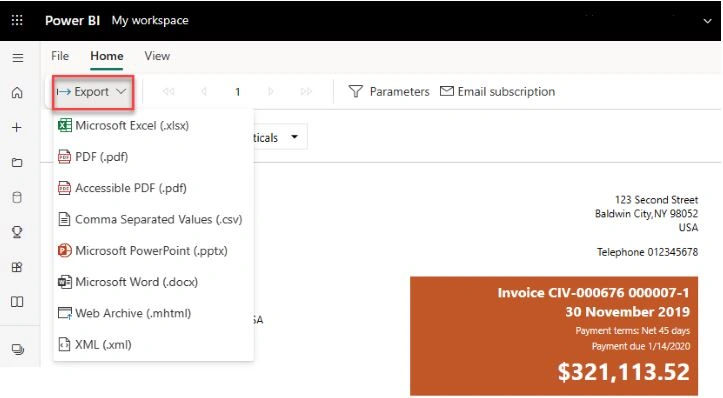Click the Create plus icon in sidebar
723x398 pixels.
coord(17,127)
